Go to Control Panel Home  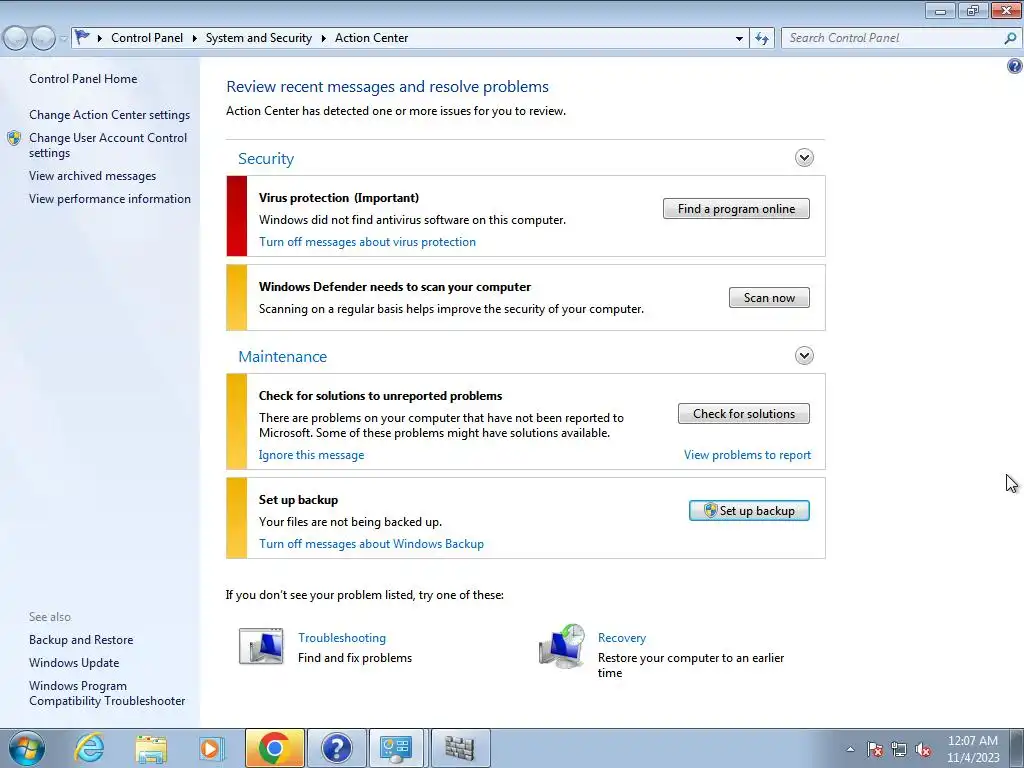(x=83, y=78)
